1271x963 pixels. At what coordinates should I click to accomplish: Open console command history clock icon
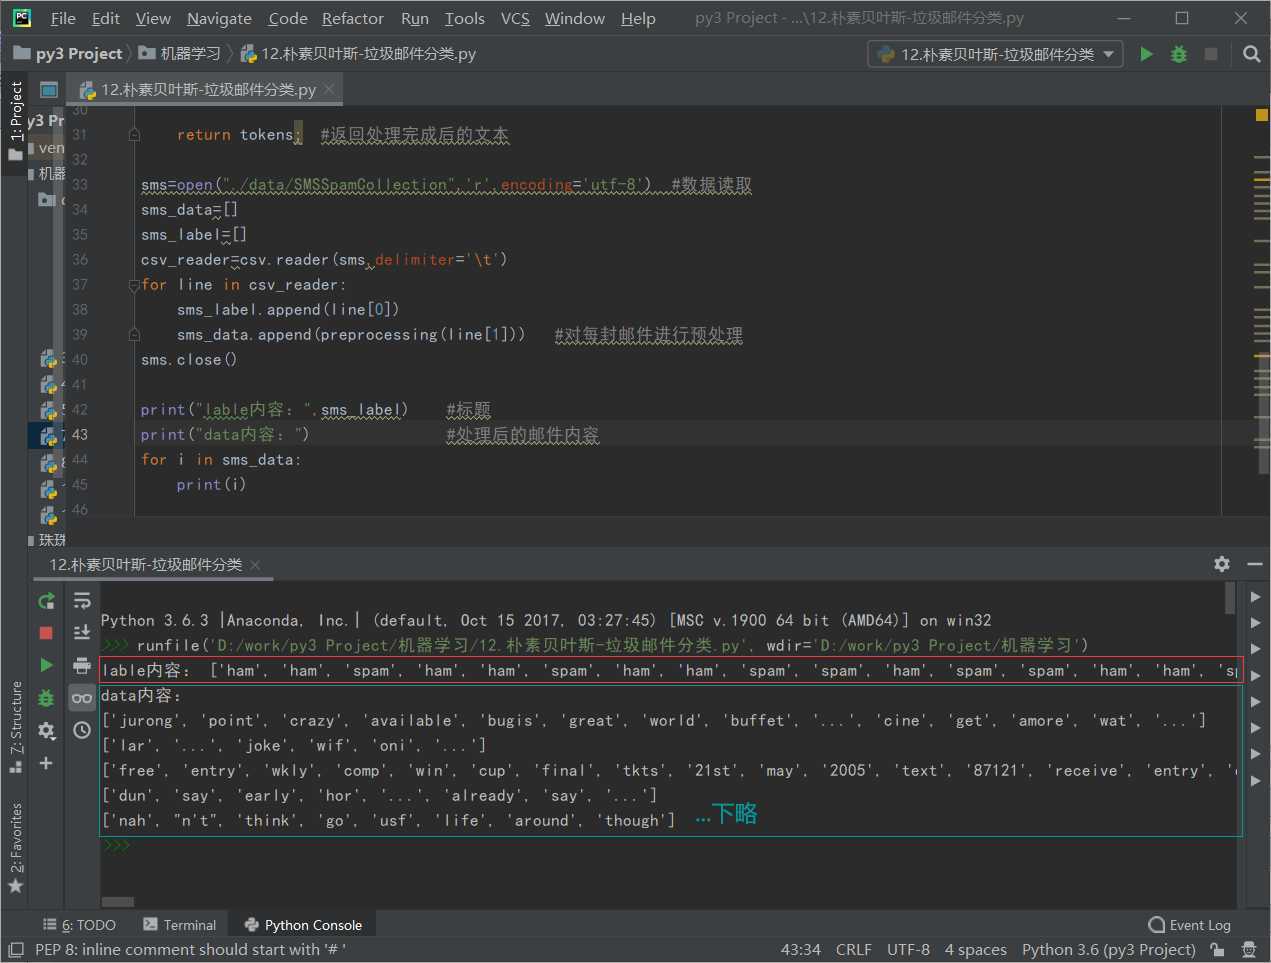tap(82, 730)
